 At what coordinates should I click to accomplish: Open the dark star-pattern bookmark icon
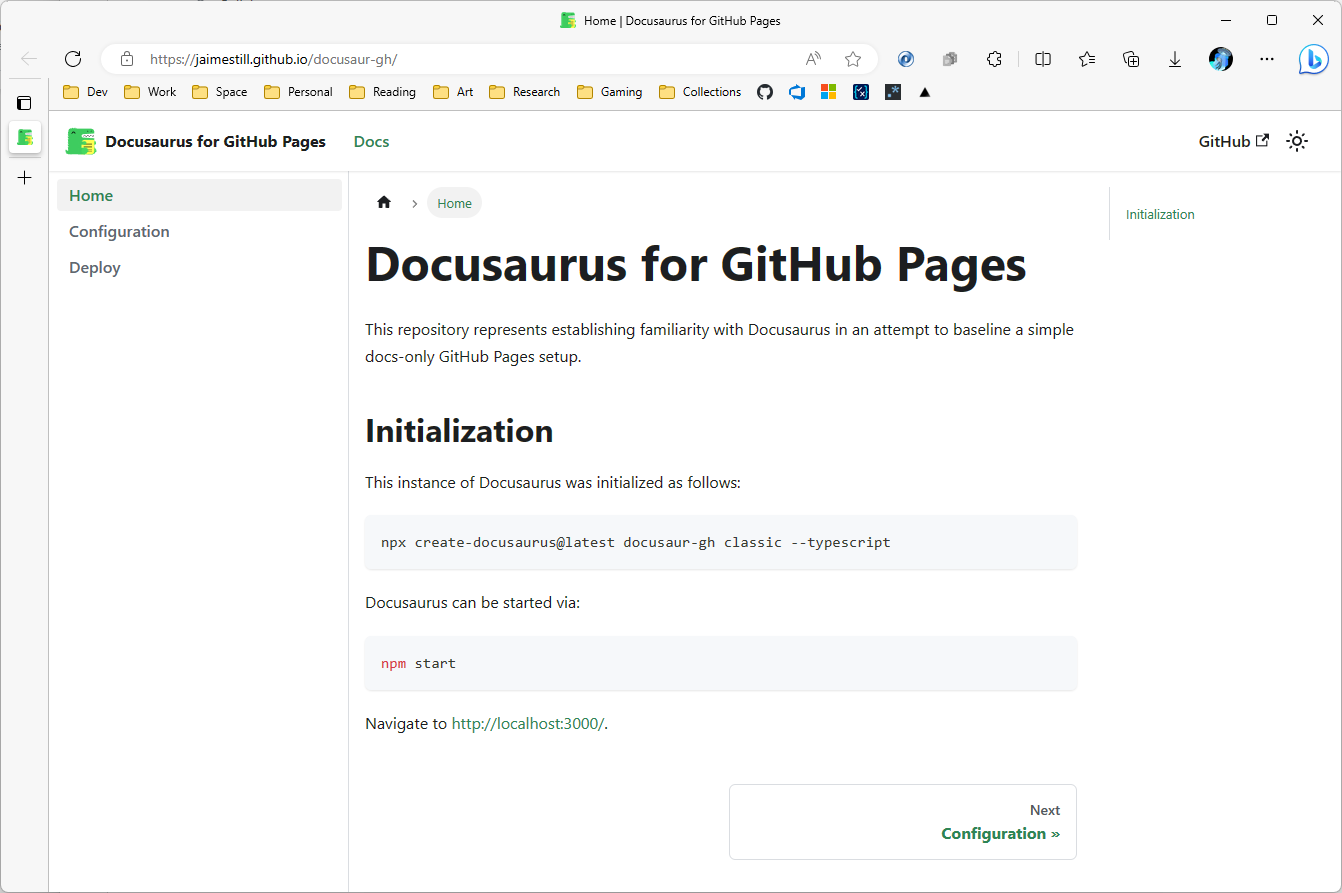[893, 92]
